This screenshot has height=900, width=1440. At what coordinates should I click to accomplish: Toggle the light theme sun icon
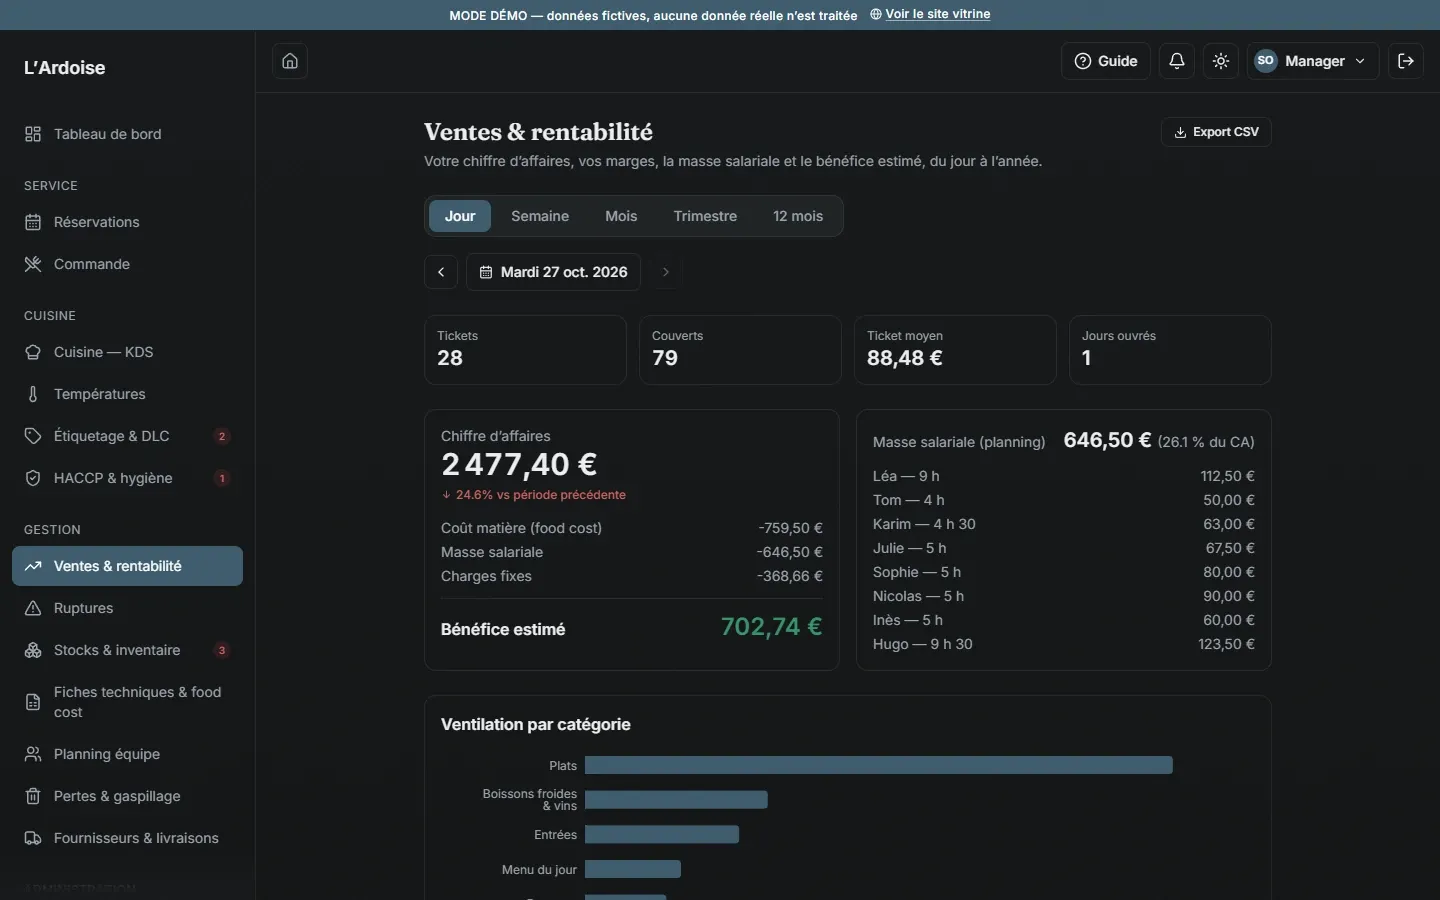[x=1221, y=61]
